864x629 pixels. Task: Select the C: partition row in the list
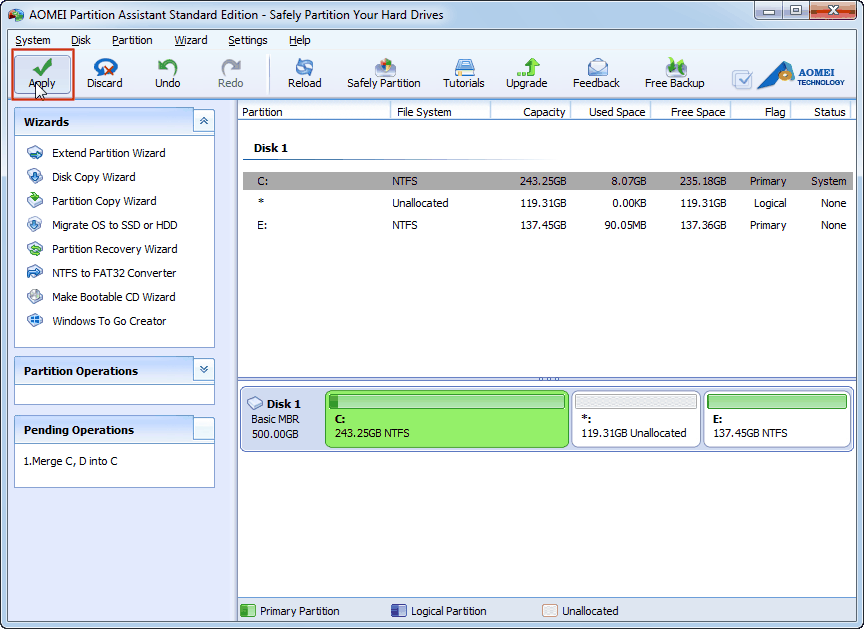(x=548, y=181)
